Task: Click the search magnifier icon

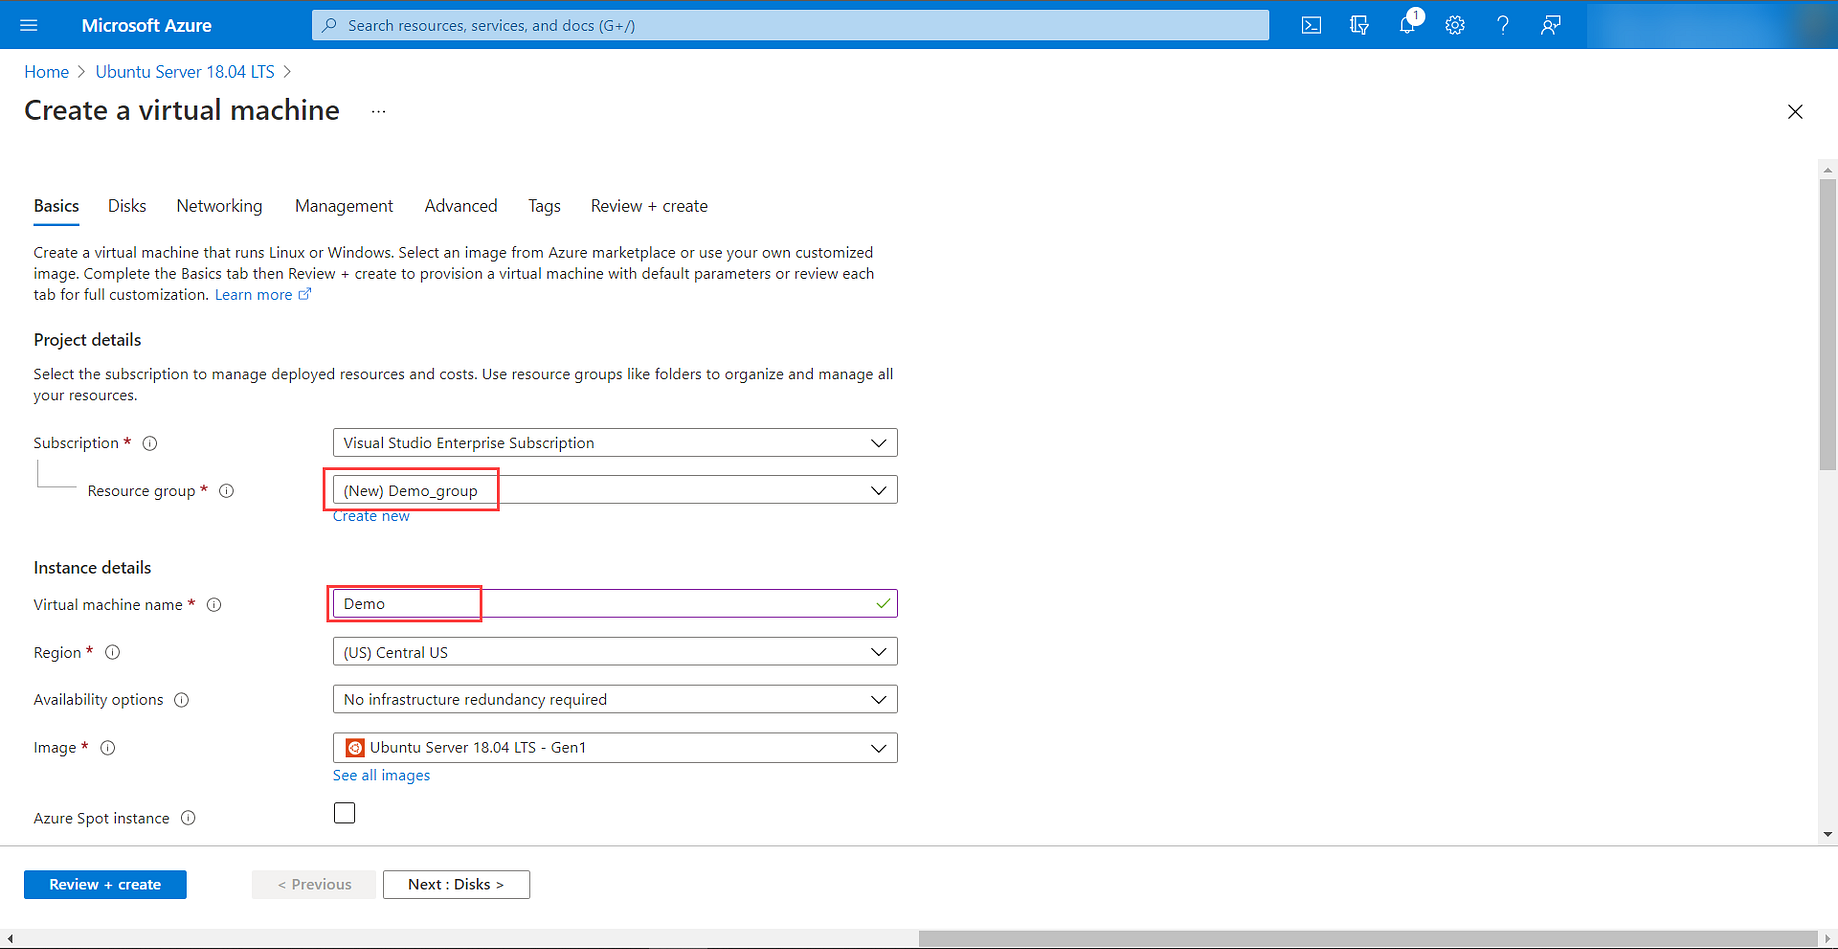Action: point(330,25)
